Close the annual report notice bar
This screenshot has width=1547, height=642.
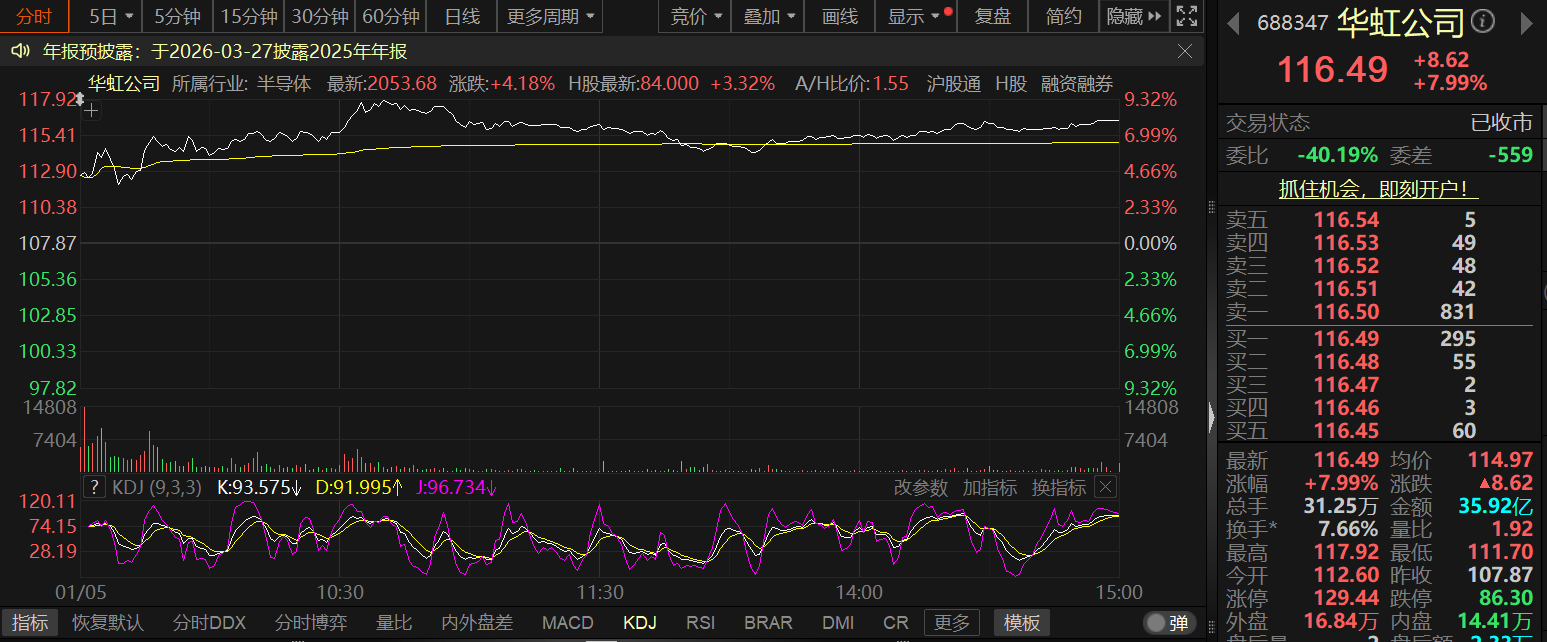[x=1185, y=52]
